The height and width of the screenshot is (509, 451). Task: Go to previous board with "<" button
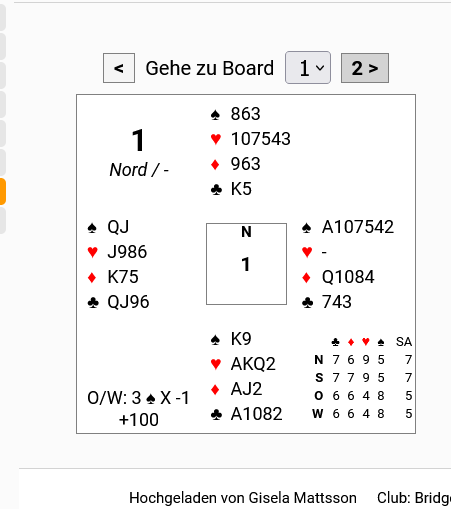click(119, 68)
